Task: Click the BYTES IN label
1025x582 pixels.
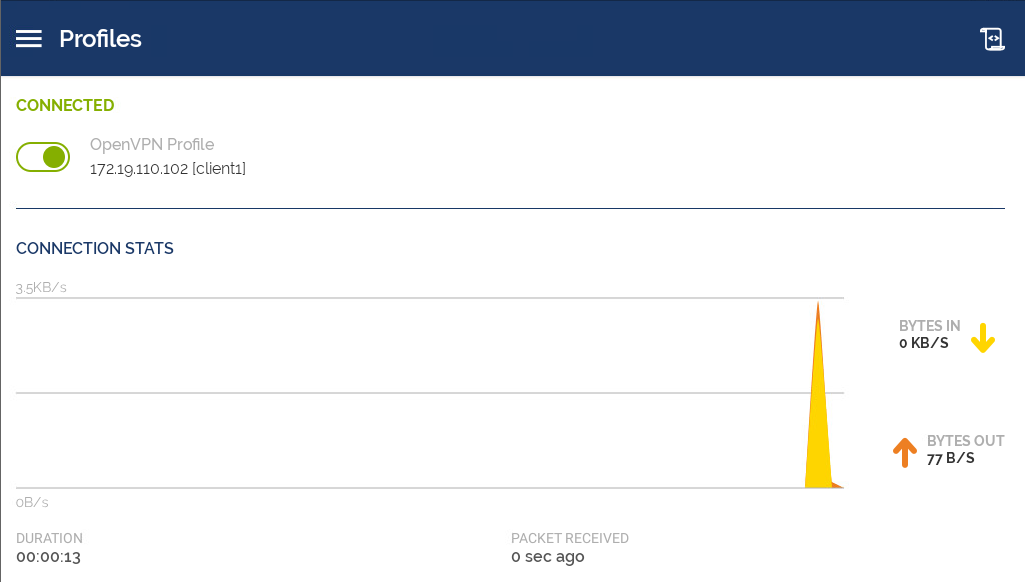Action: coord(929,326)
